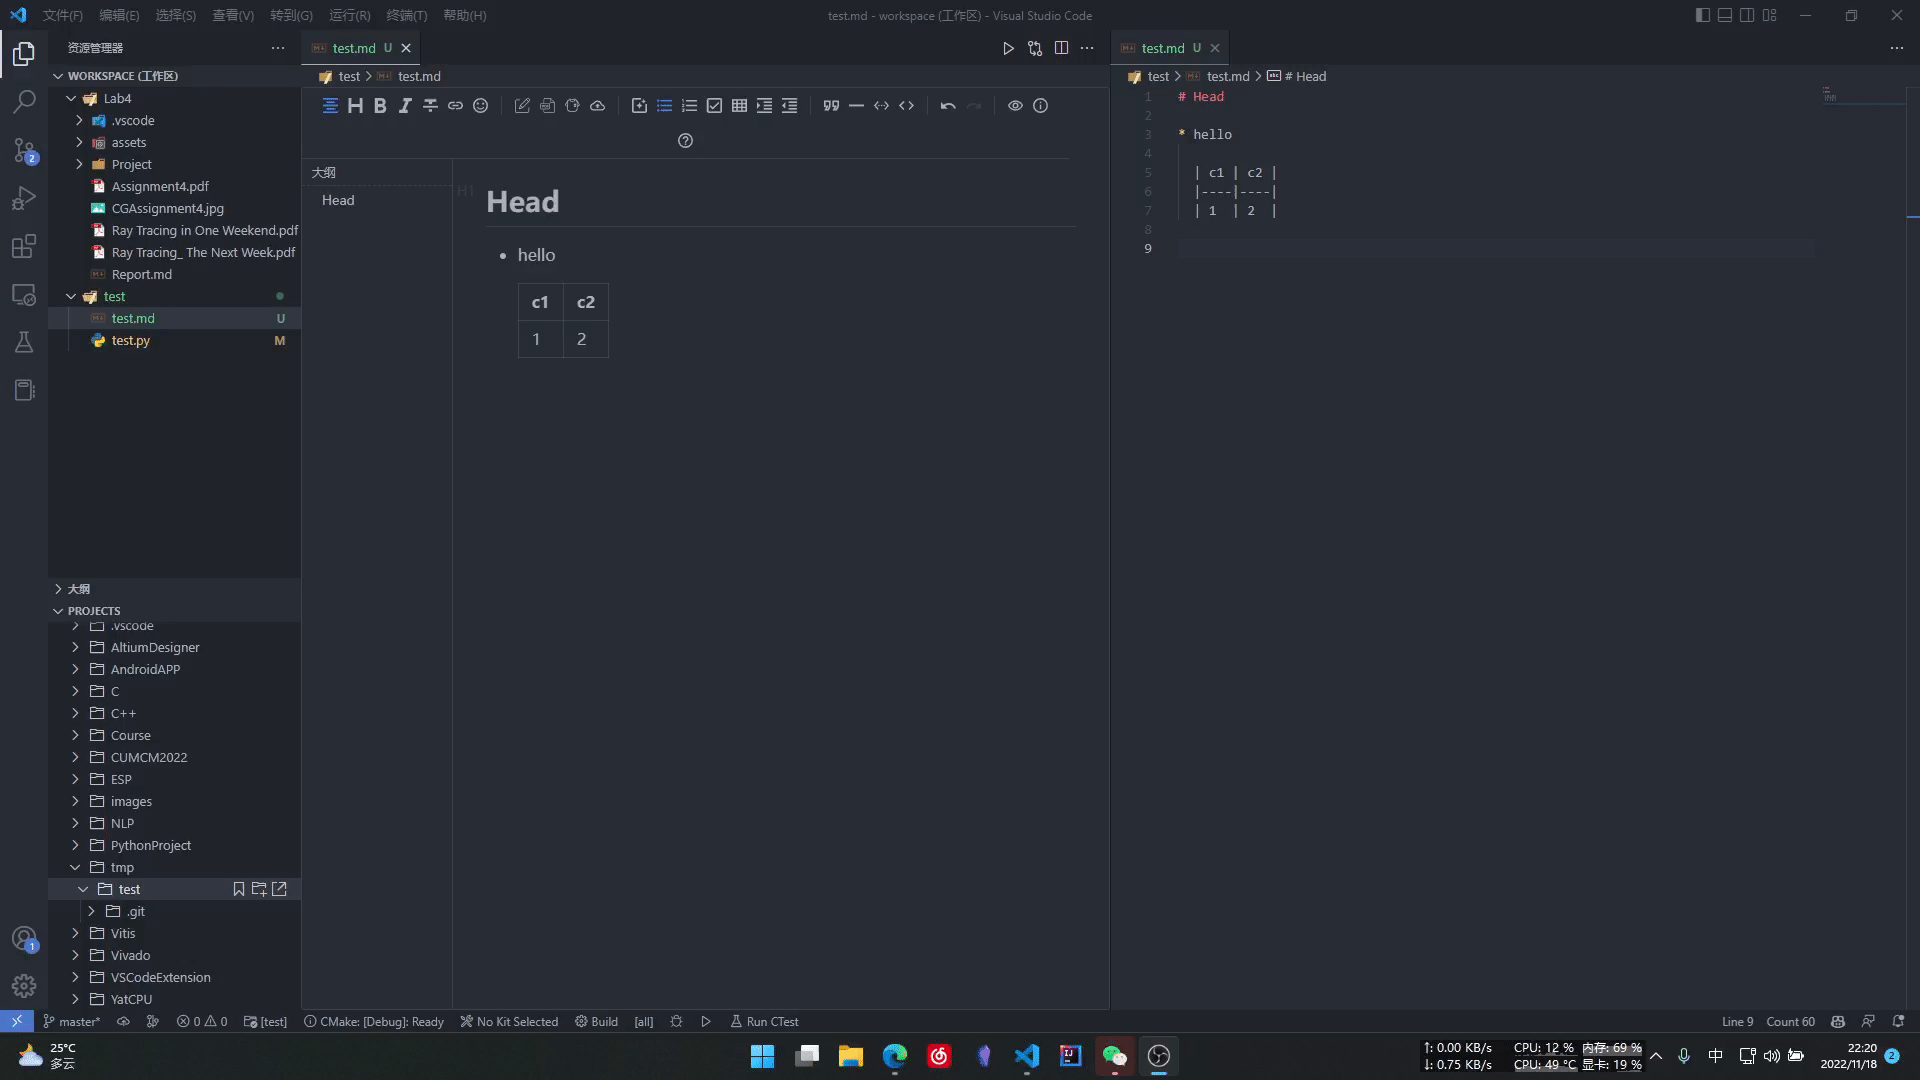
Task: Insert unordered bullet list
Action: (x=664, y=106)
